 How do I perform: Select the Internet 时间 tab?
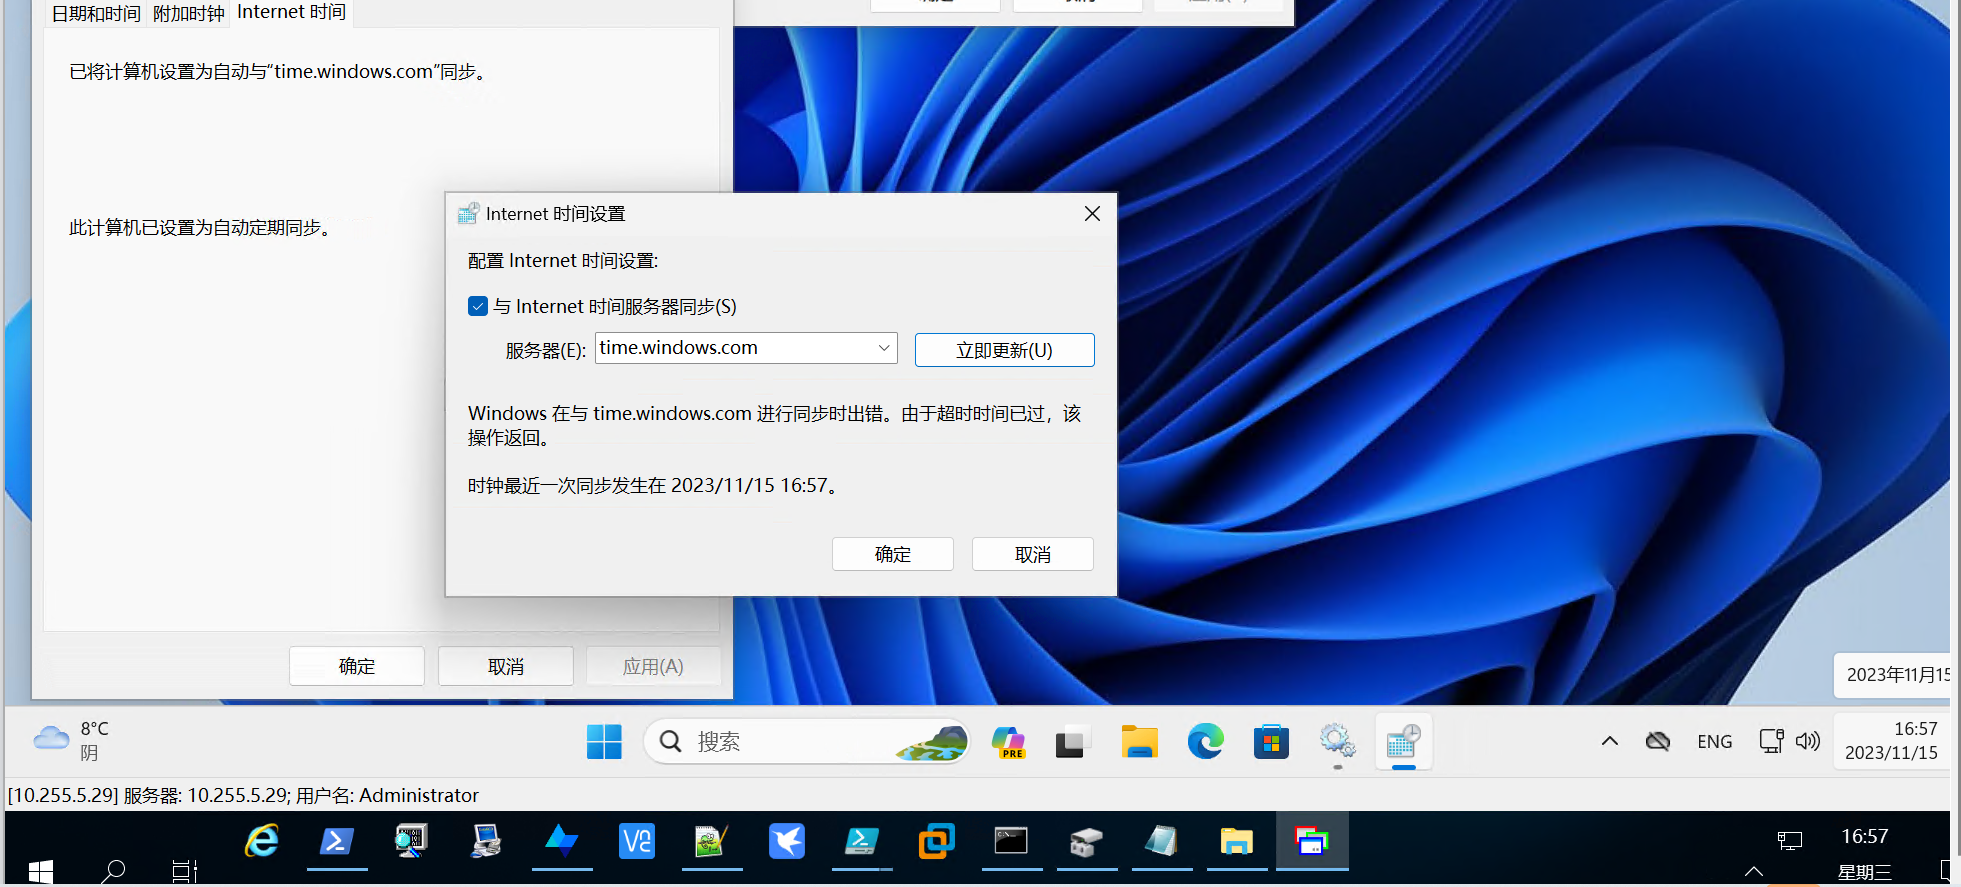coord(292,12)
